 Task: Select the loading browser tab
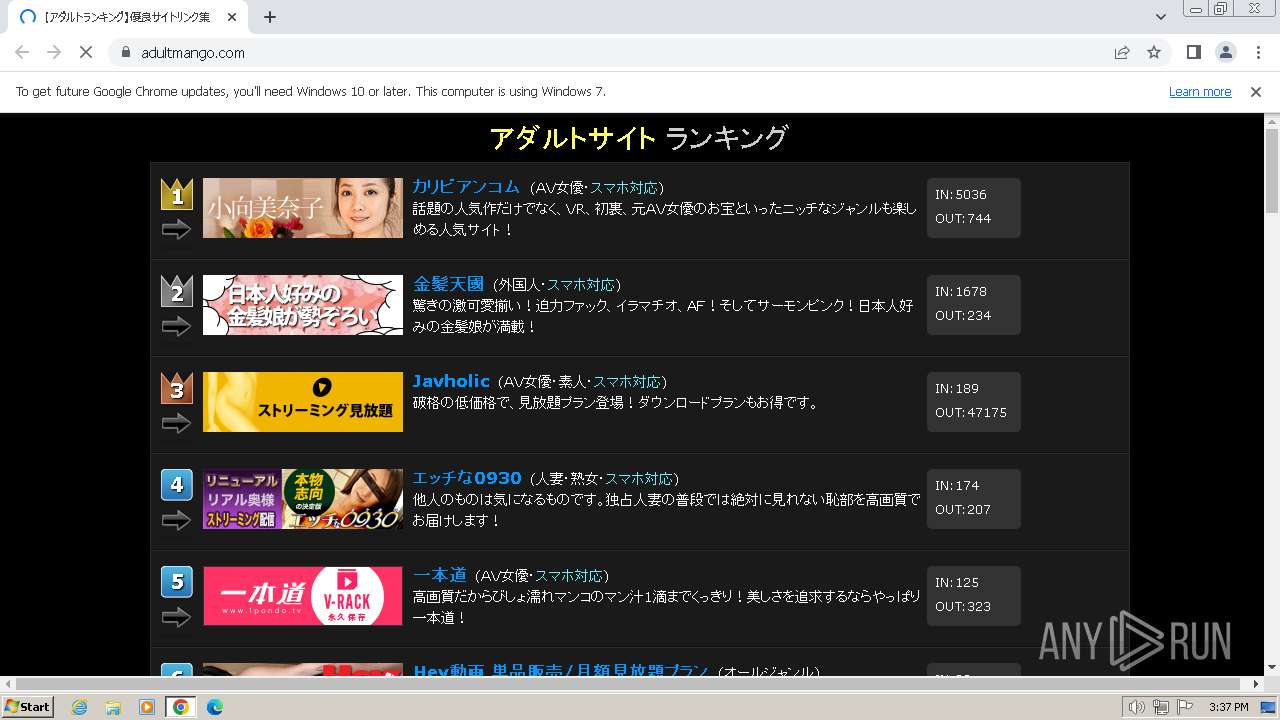(x=127, y=17)
